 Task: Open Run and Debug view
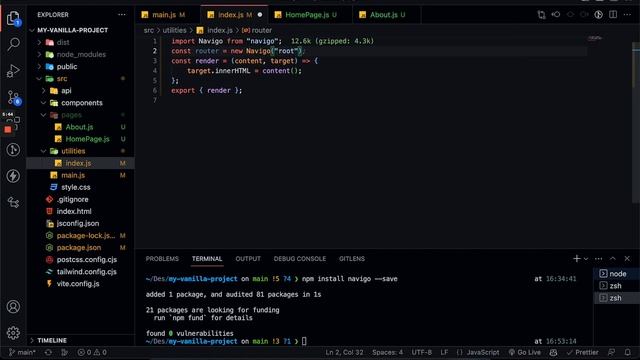tap(13, 71)
